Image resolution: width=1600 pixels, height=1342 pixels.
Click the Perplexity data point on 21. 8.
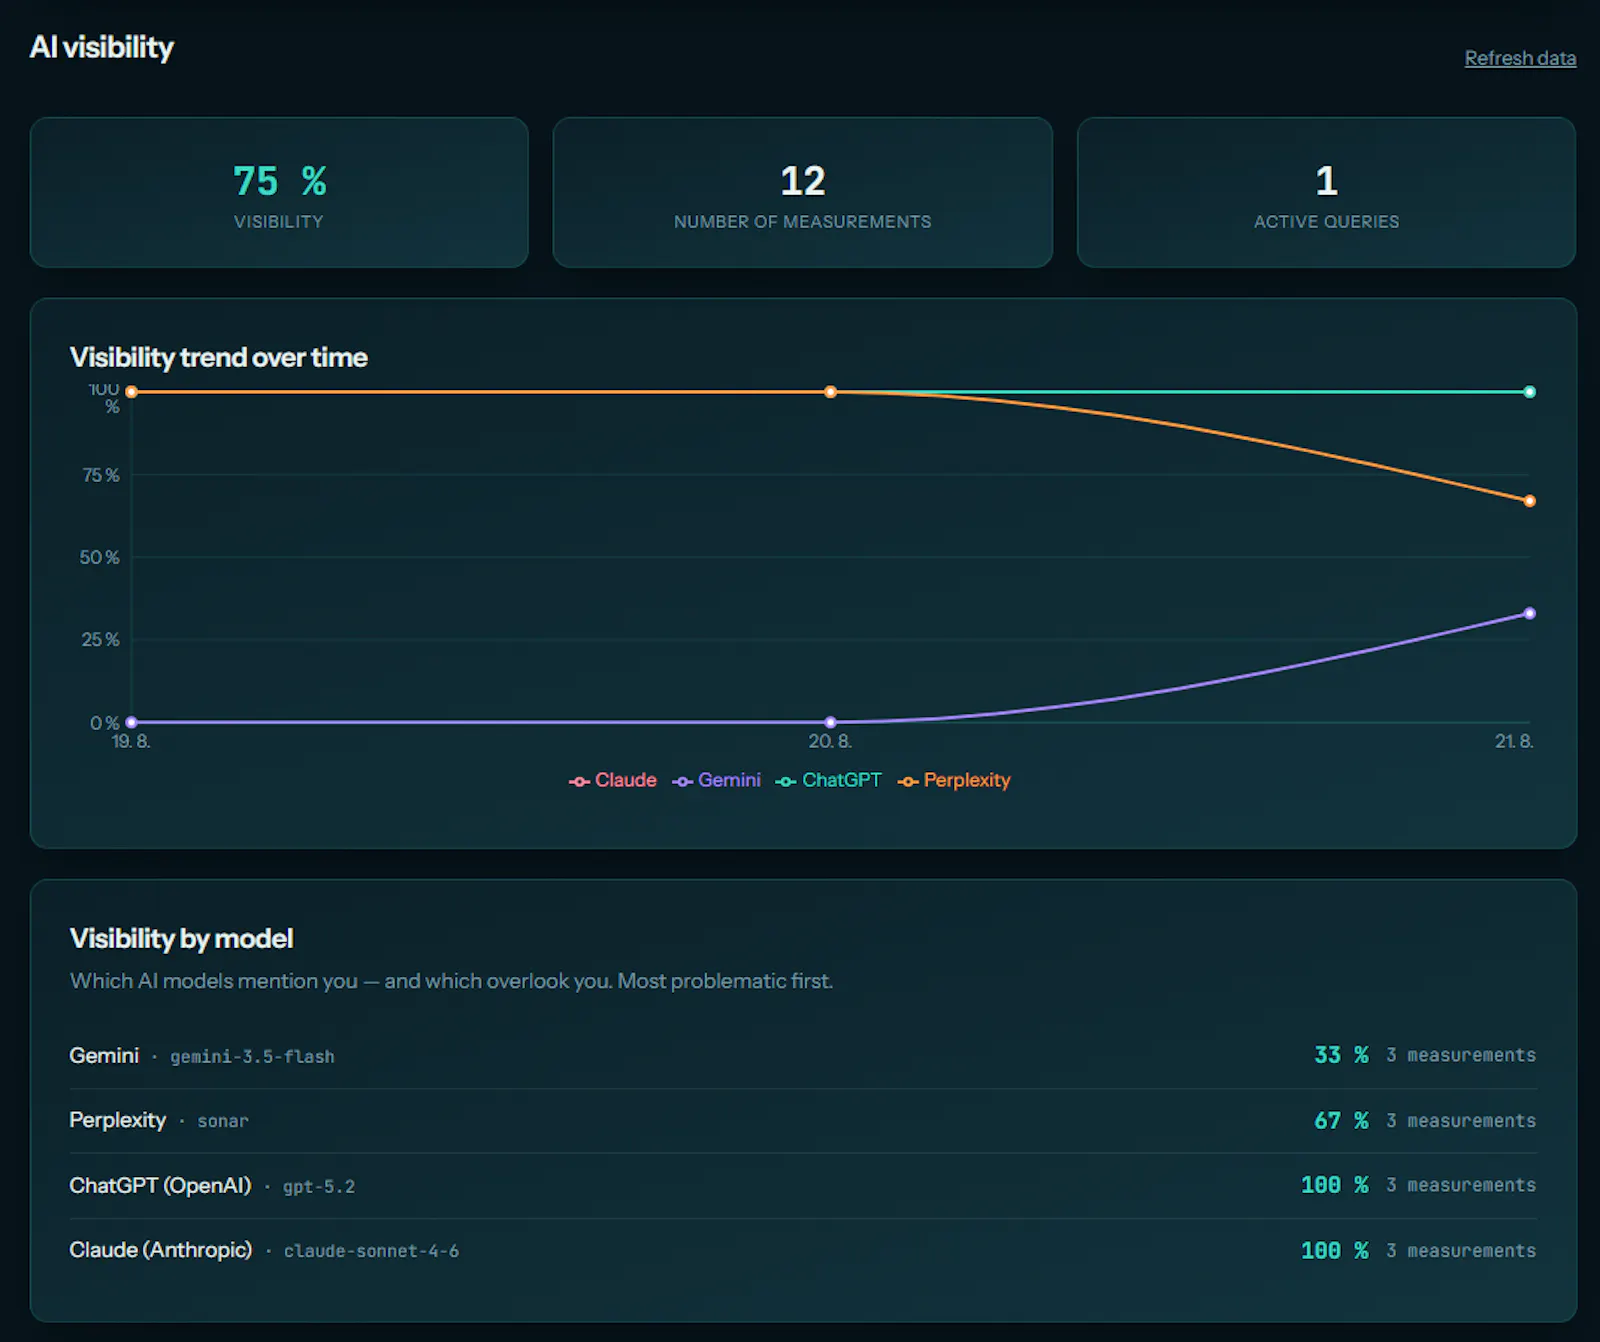[x=1529, y=501]
